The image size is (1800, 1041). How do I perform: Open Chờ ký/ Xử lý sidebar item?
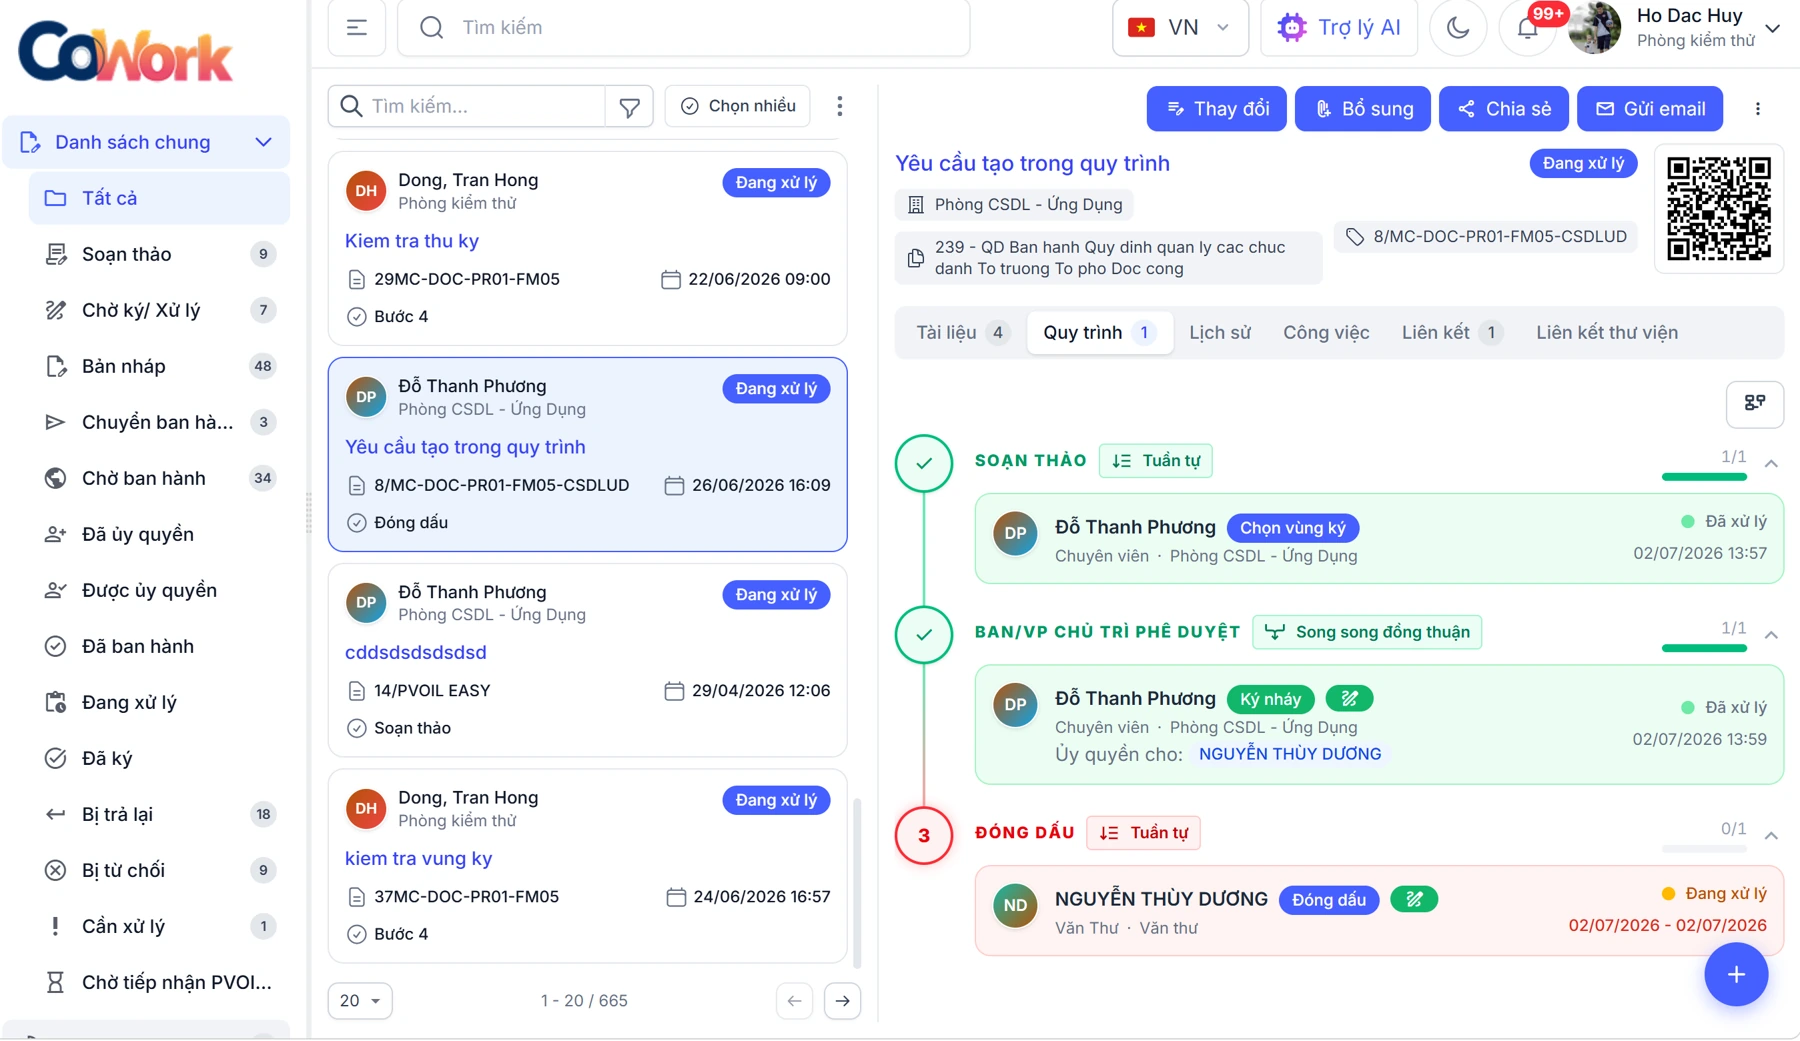[x=159, y=310]
